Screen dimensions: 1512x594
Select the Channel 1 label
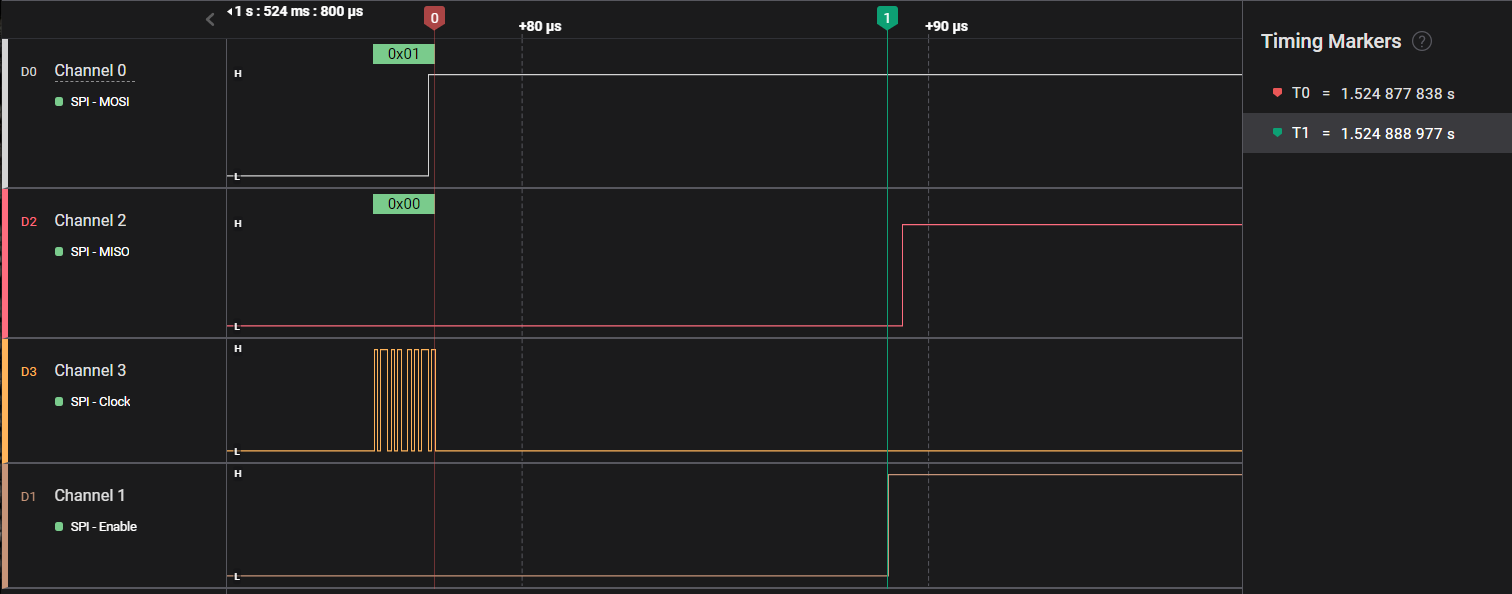(x=90, y=496)
